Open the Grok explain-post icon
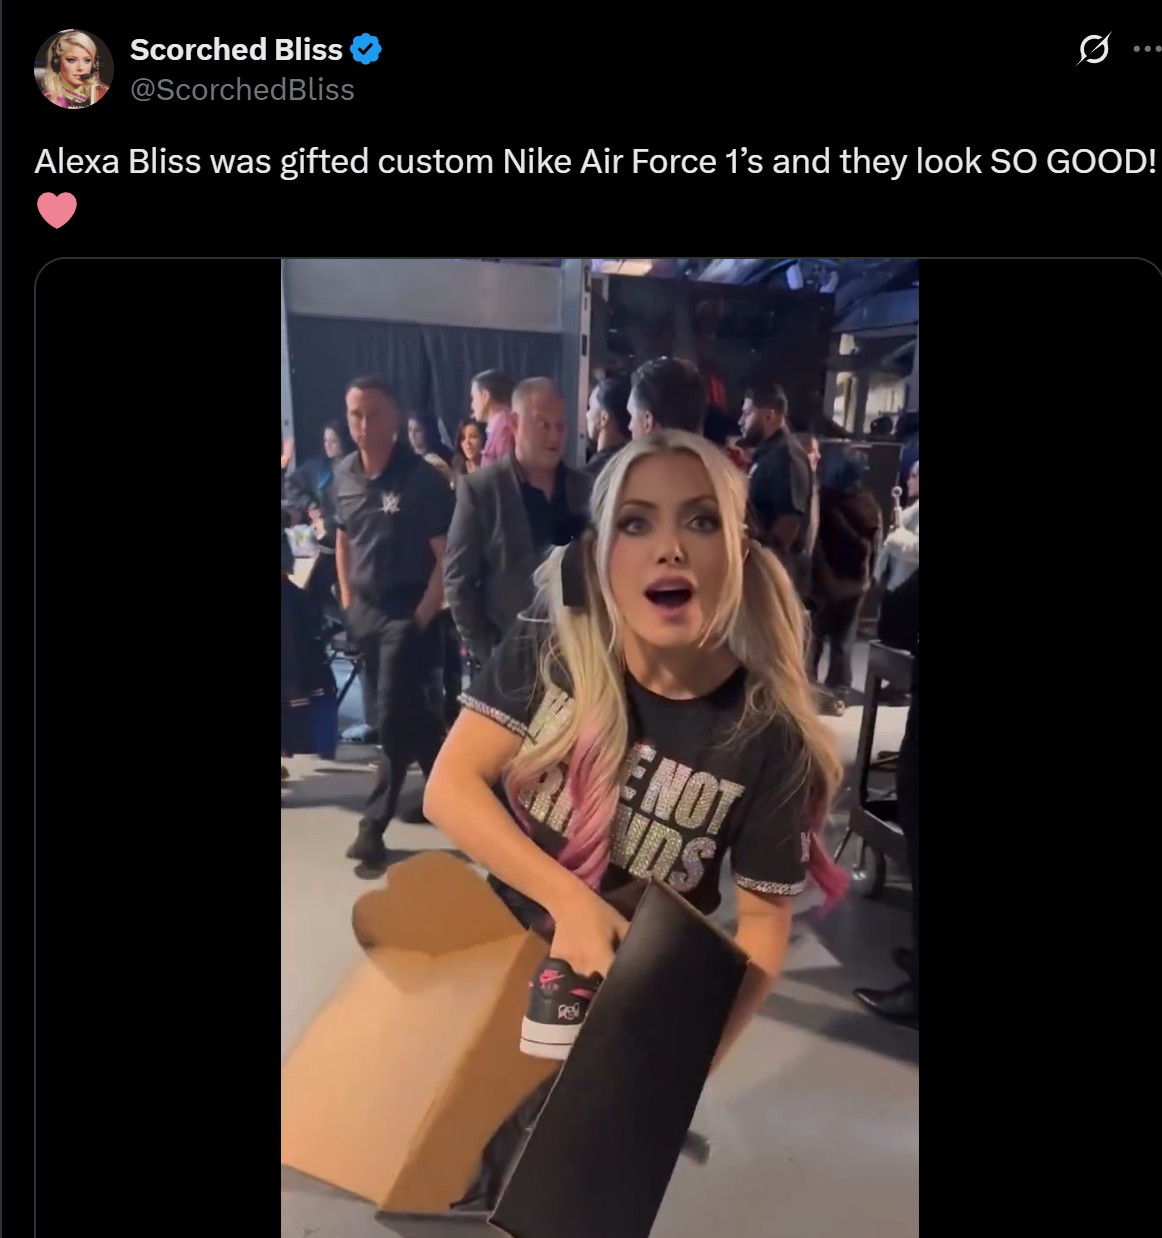The width and height of the screenshot is (1162, 1238). [1093, 48]
